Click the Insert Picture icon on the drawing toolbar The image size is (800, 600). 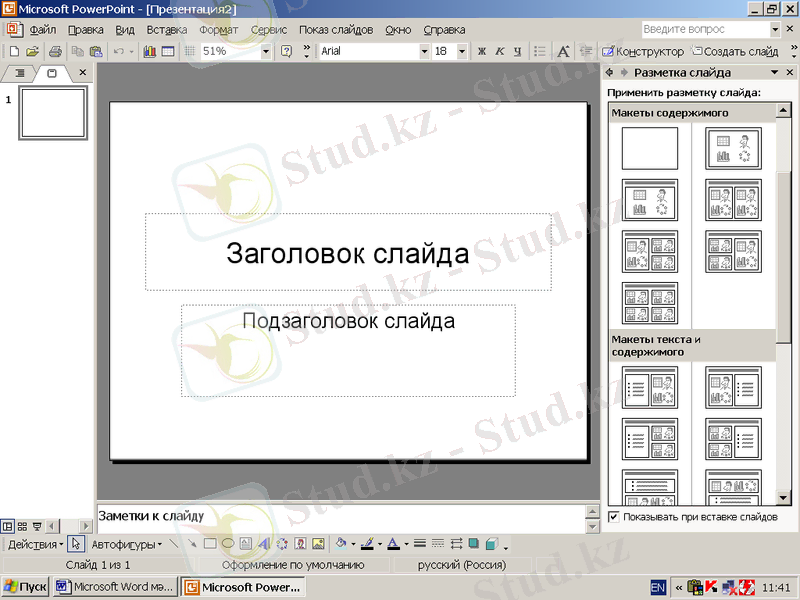(318, 545)
